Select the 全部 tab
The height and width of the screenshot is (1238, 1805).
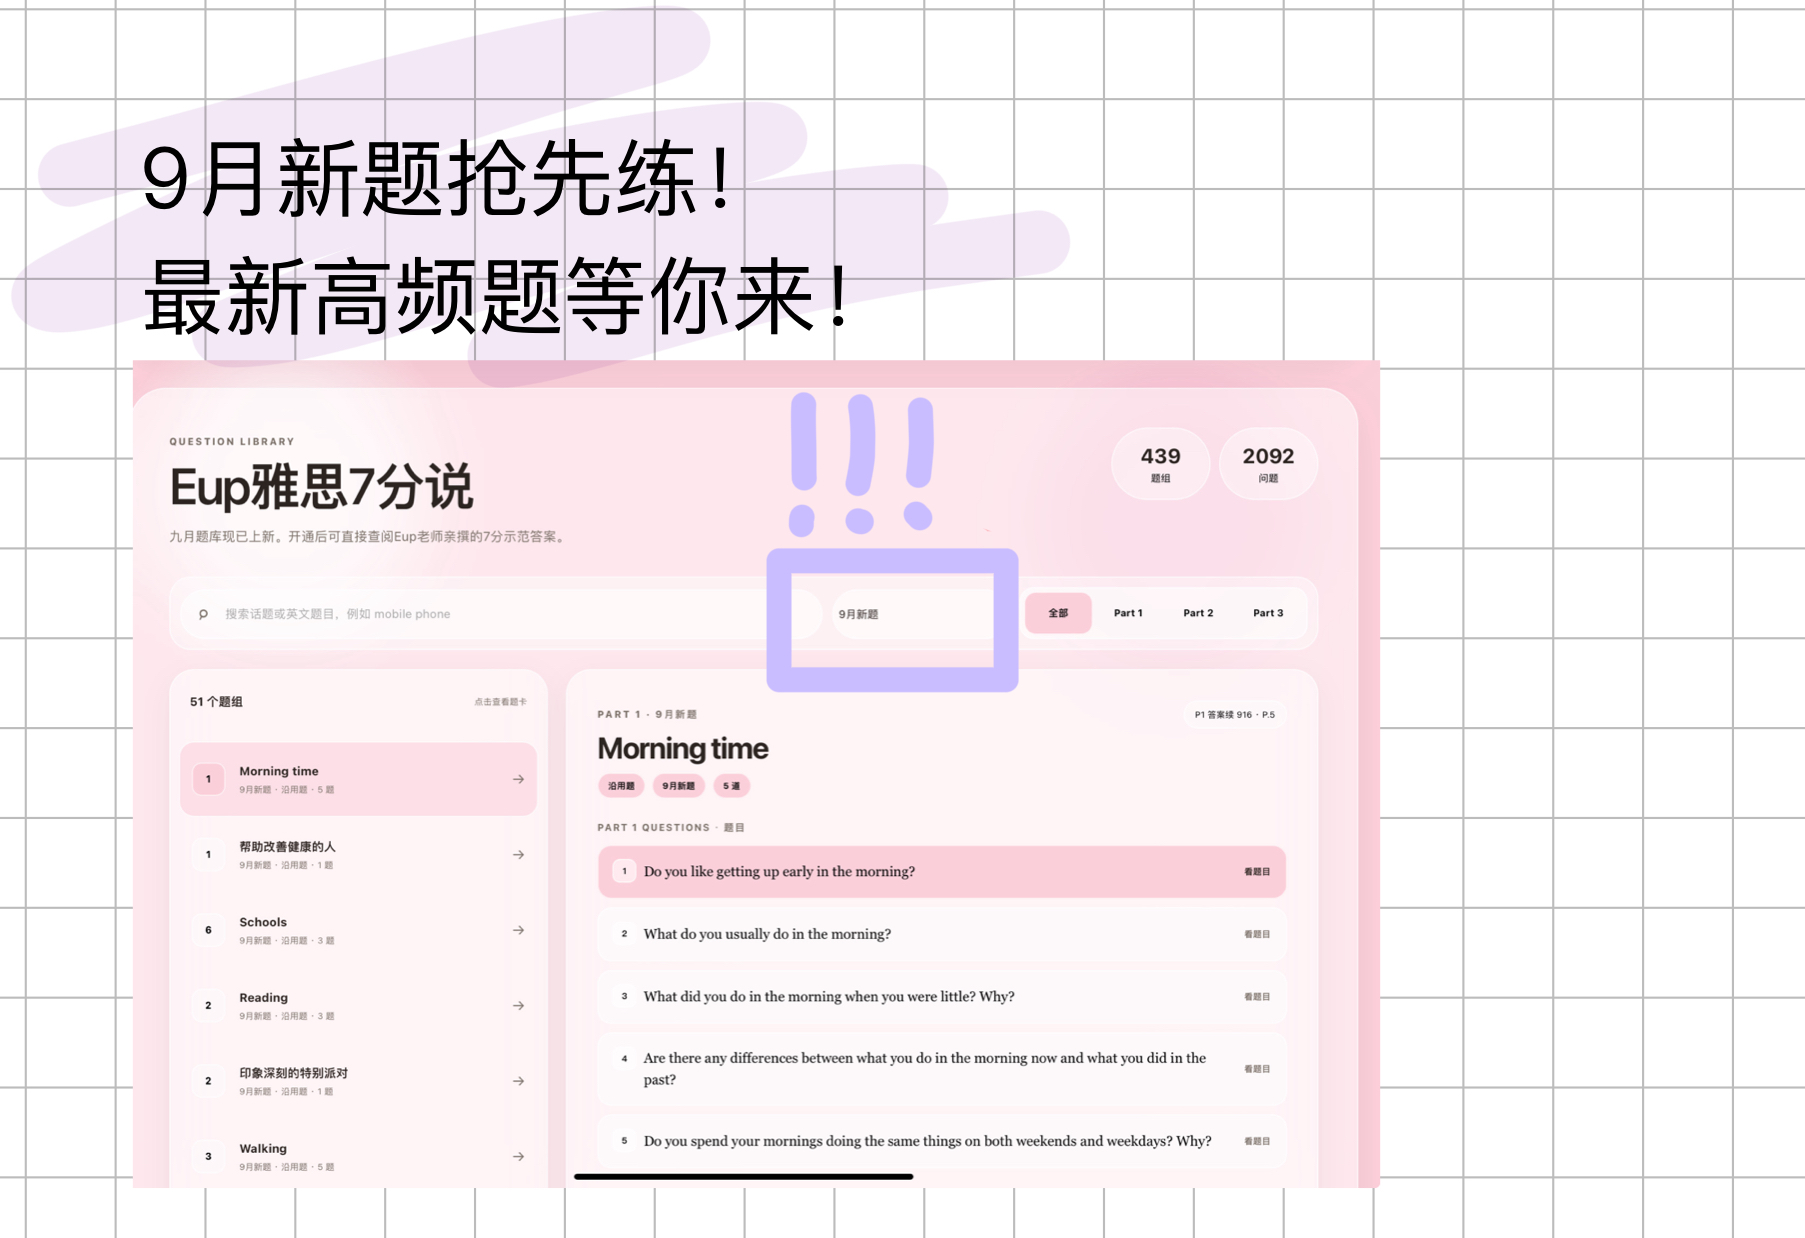coord(1058,613)
